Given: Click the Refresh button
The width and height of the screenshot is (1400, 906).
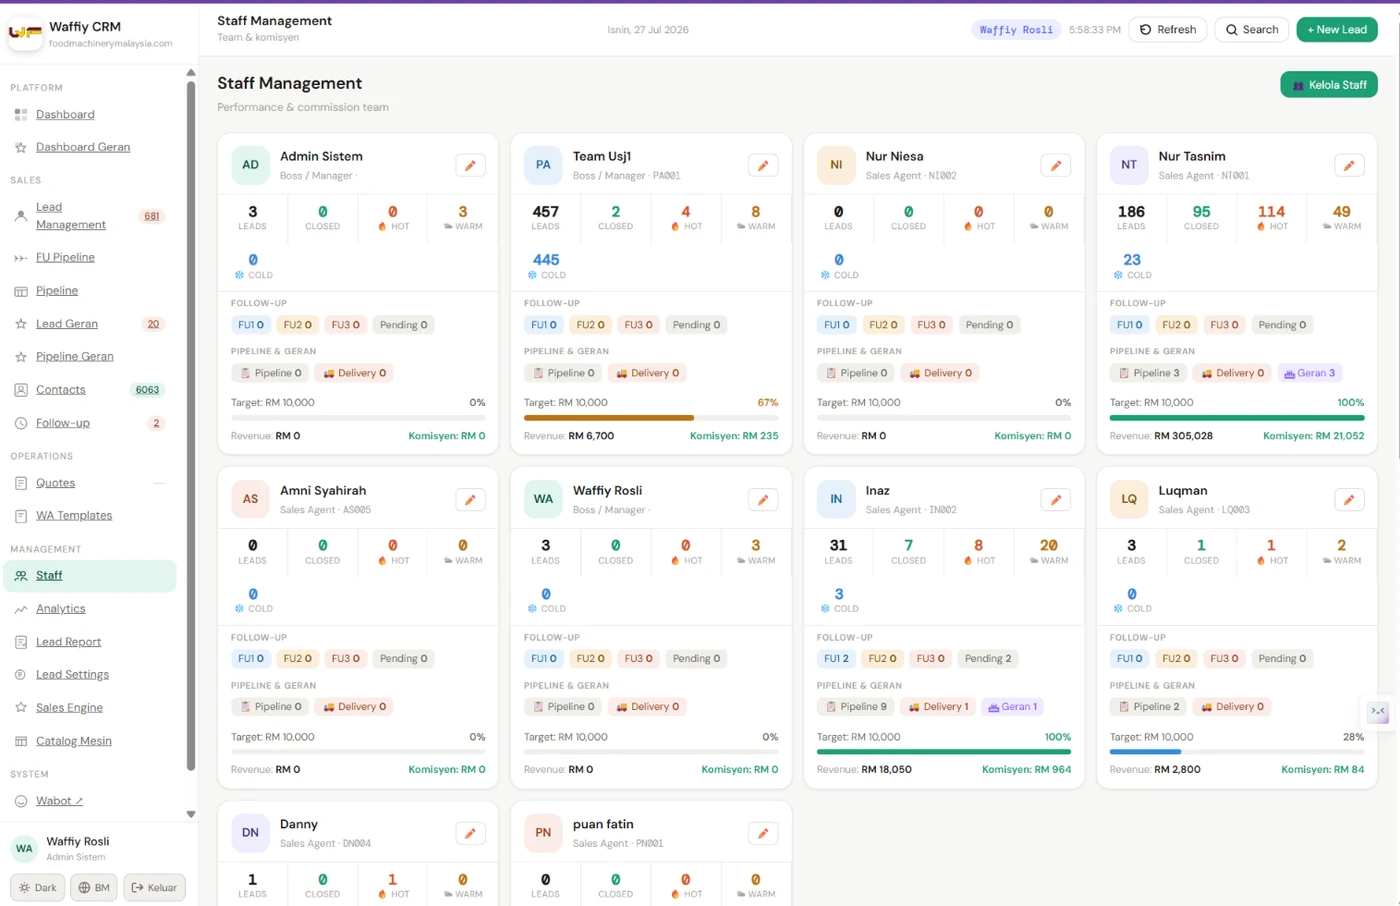Looking at the screenshot, I should (1168, 30).
